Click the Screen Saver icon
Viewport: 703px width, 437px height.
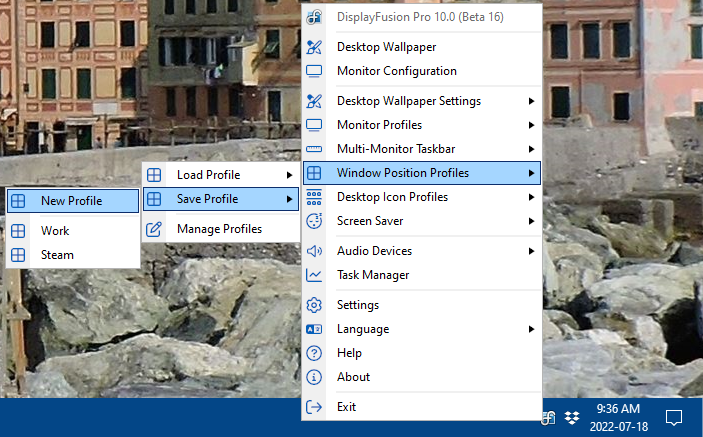314,221
